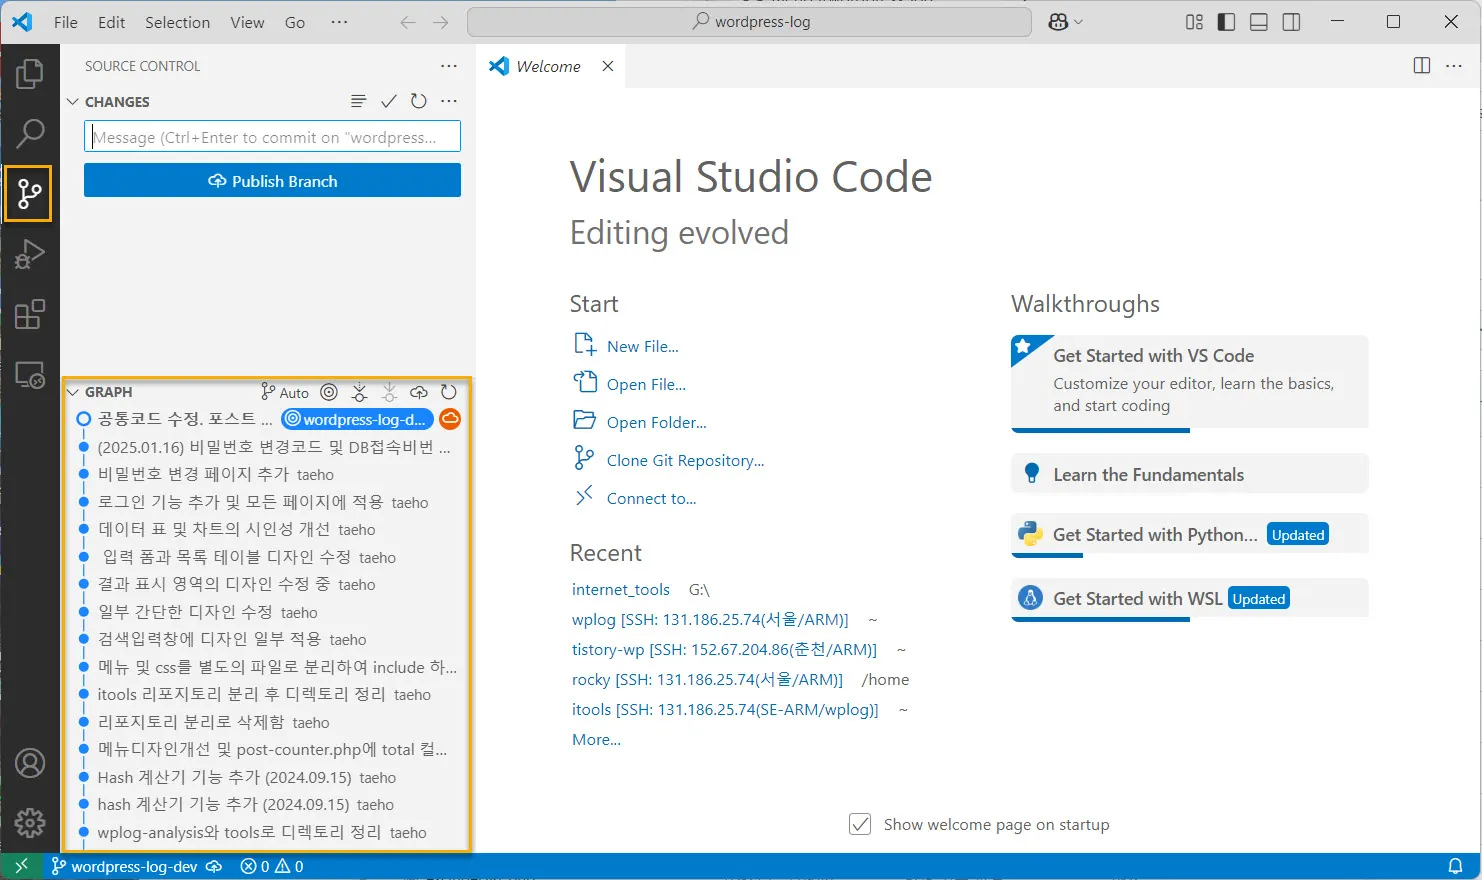
Task: Toggle the primary side bar layout button
Action: pyautogui.click(x=1226, y=22)
